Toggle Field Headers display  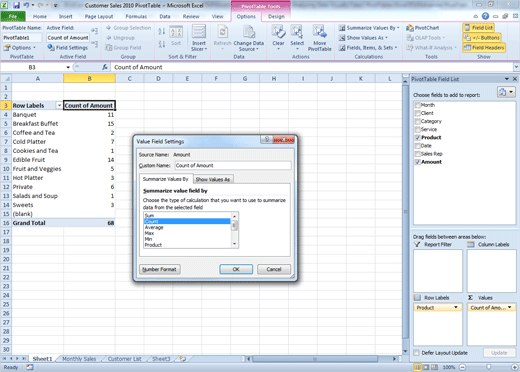(x=484, y=48)
